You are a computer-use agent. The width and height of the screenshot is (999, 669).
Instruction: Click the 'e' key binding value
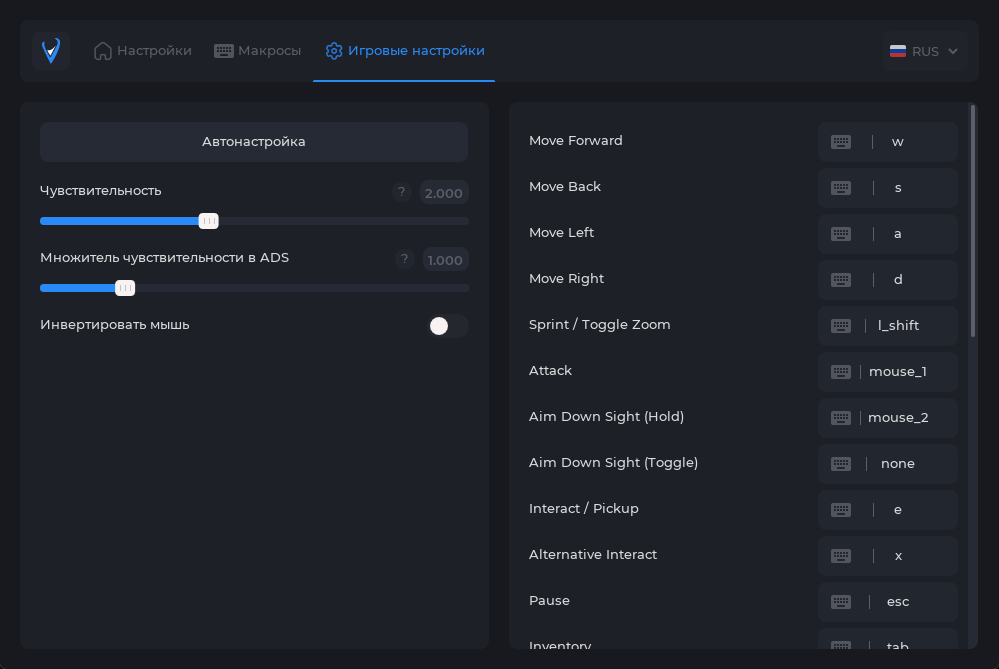898,510
